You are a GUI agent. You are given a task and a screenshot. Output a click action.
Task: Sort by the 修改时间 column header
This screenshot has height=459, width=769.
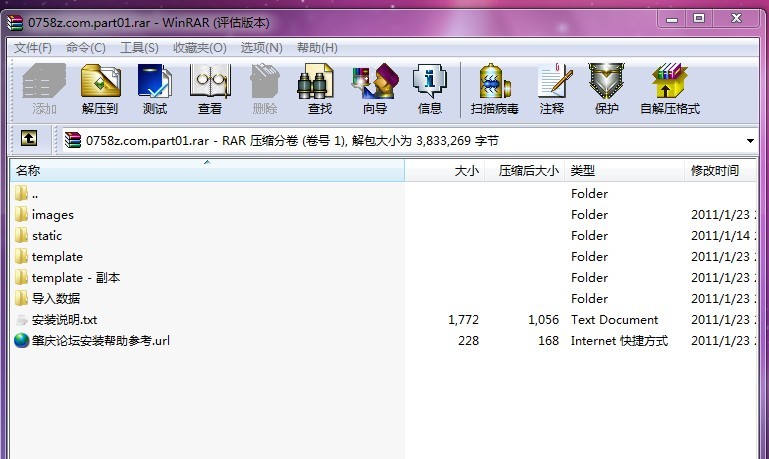coord(720,171)
